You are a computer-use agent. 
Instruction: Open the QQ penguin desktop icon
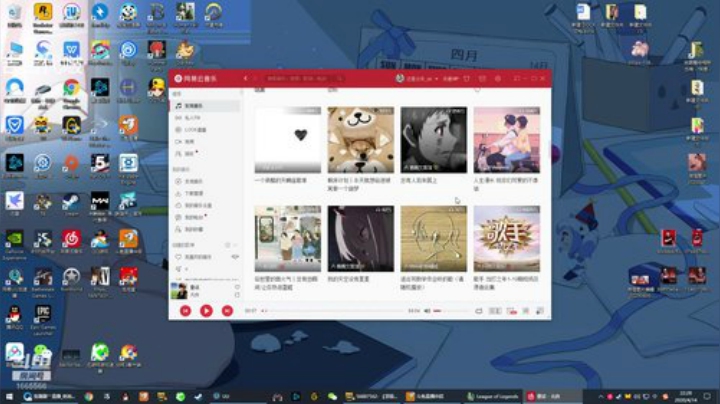(x=14, y=317)
